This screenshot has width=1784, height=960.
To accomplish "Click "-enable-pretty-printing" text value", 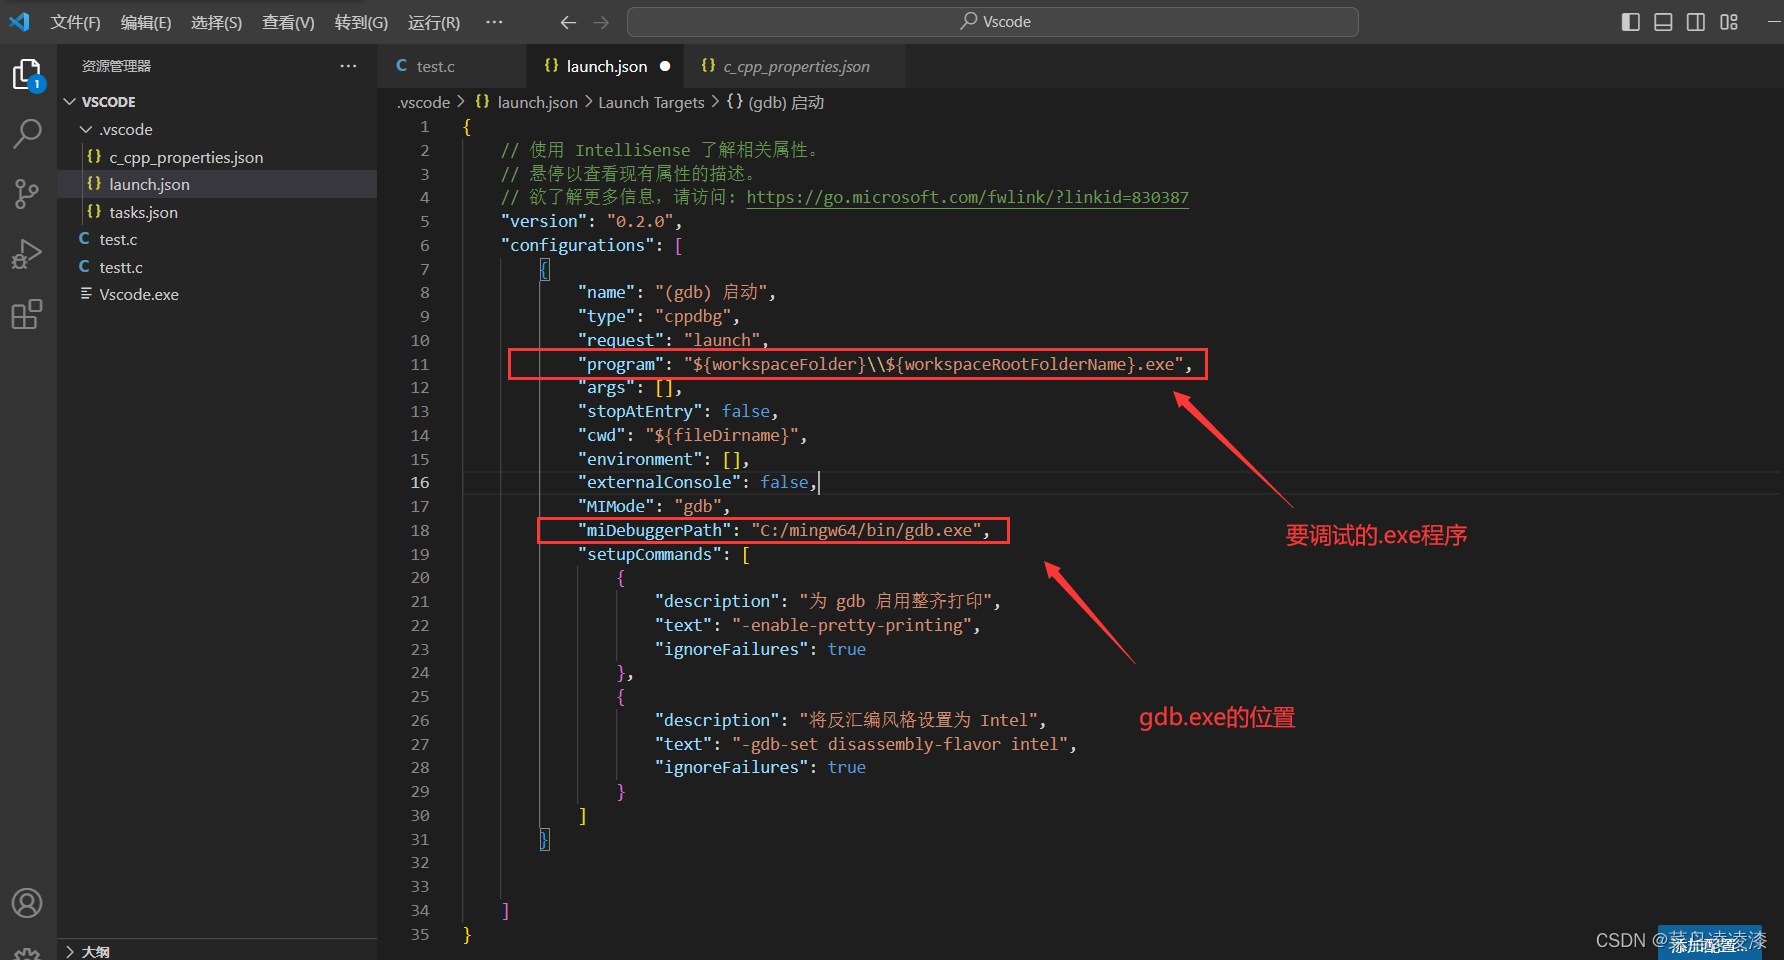I will pyautogui.click(x=851, y=625).
